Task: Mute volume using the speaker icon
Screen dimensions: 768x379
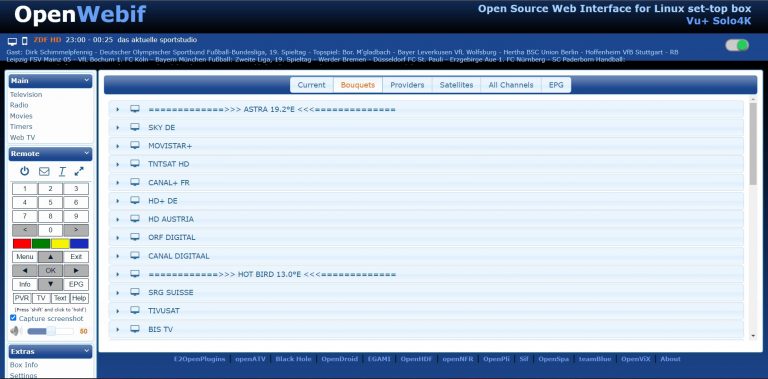Action: click(16, 331)
